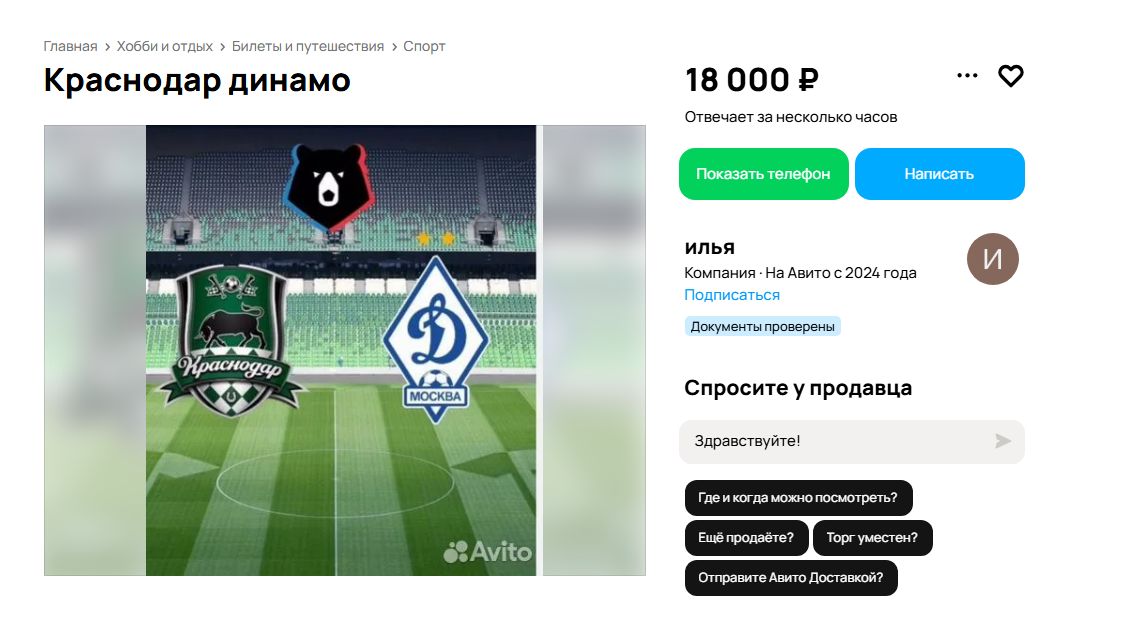Select 'Где и когда можно посмотреть?' quick question
1134x631 pixels.
[798, 498]
